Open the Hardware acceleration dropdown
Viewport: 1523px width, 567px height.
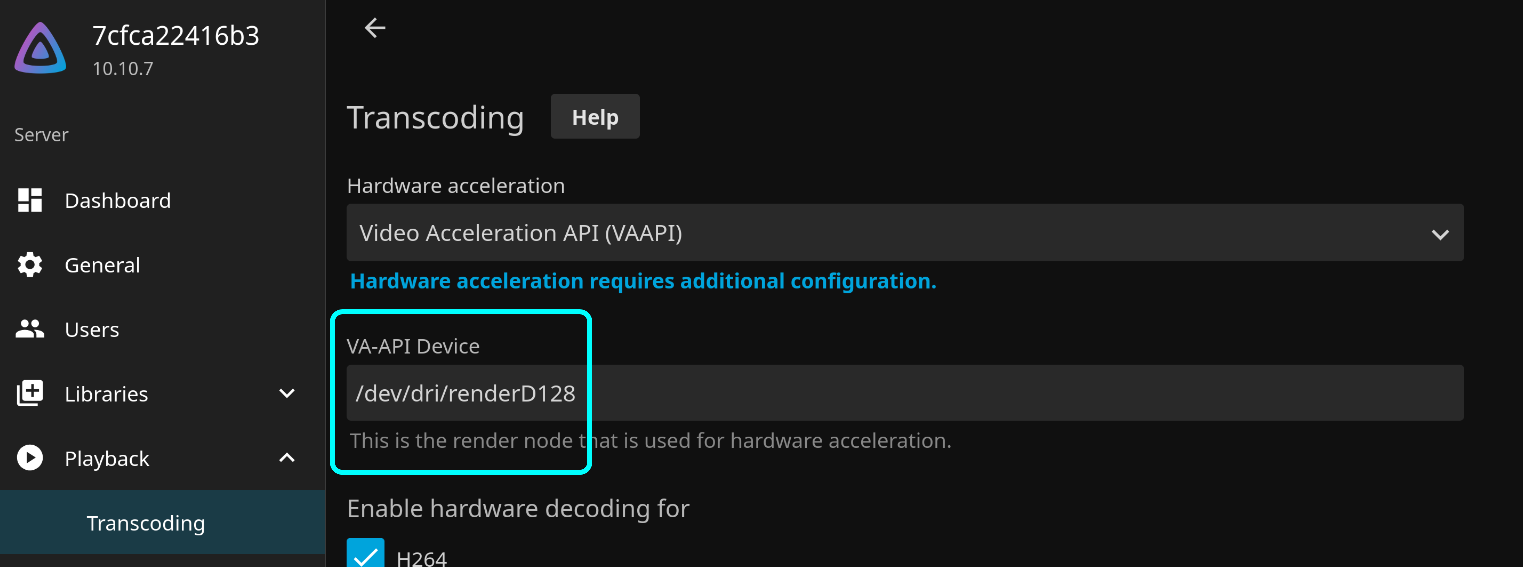click(905, 233)
